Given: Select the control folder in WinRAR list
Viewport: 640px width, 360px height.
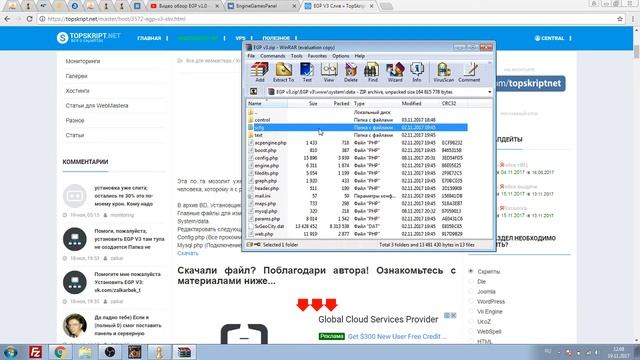Looking at the screenshot, I should [x=357, y=120].
